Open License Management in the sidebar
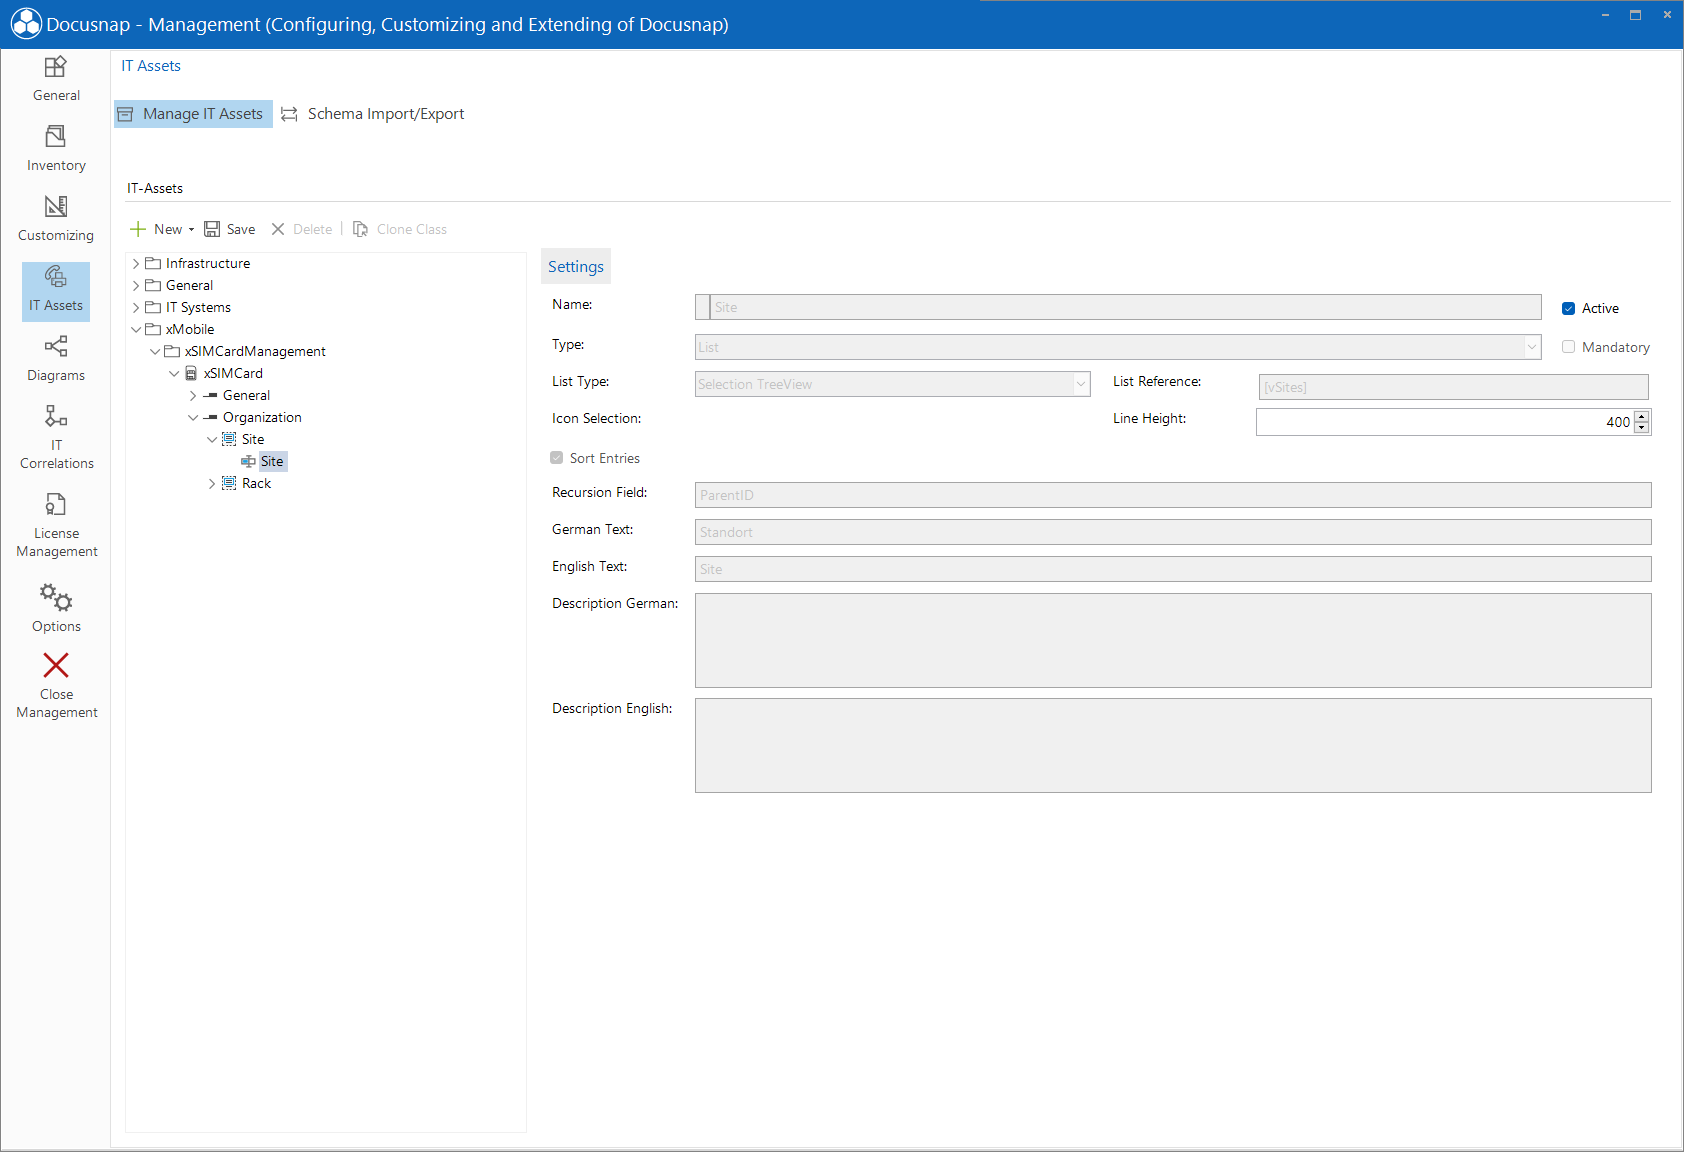The image size is (1684, 1152). (56, 525)
